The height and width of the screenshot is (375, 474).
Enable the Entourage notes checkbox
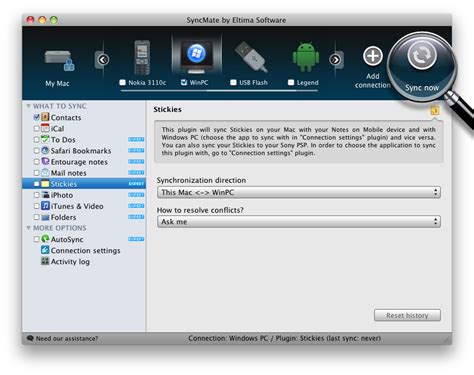[x=37, y=162]
